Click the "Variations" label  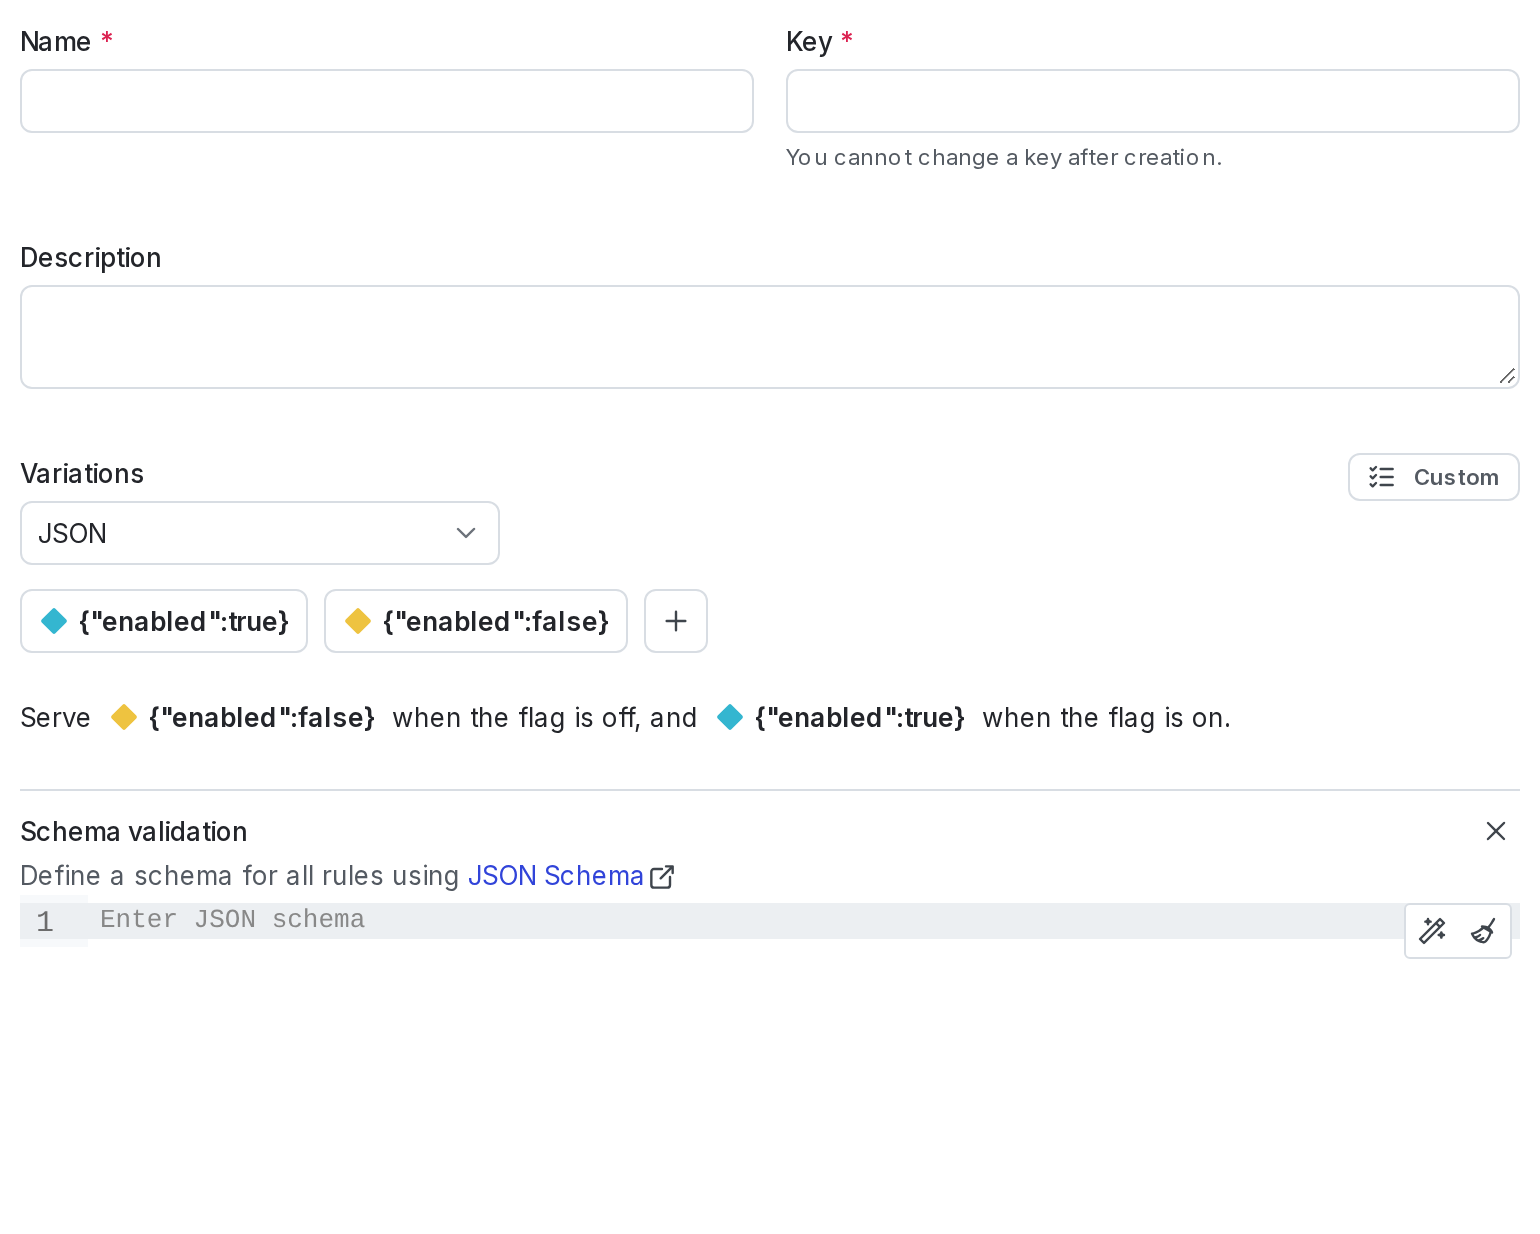[82, 474]
